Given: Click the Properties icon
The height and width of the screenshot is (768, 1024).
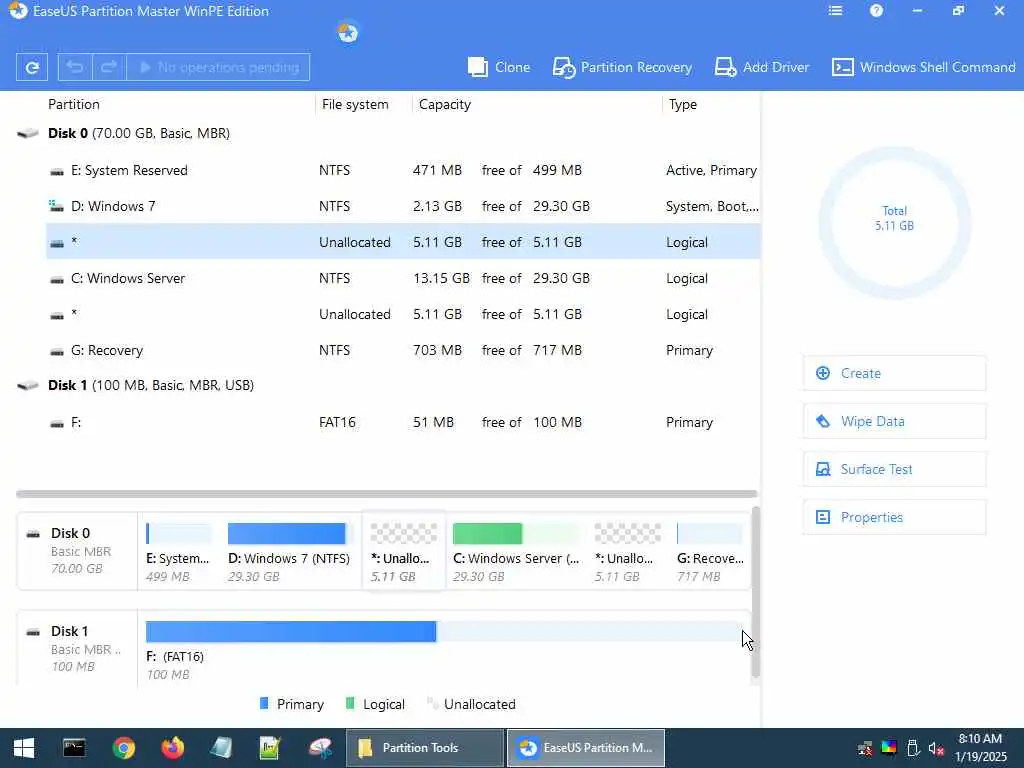Looking at the screenshot, I should tap(823, 517).
